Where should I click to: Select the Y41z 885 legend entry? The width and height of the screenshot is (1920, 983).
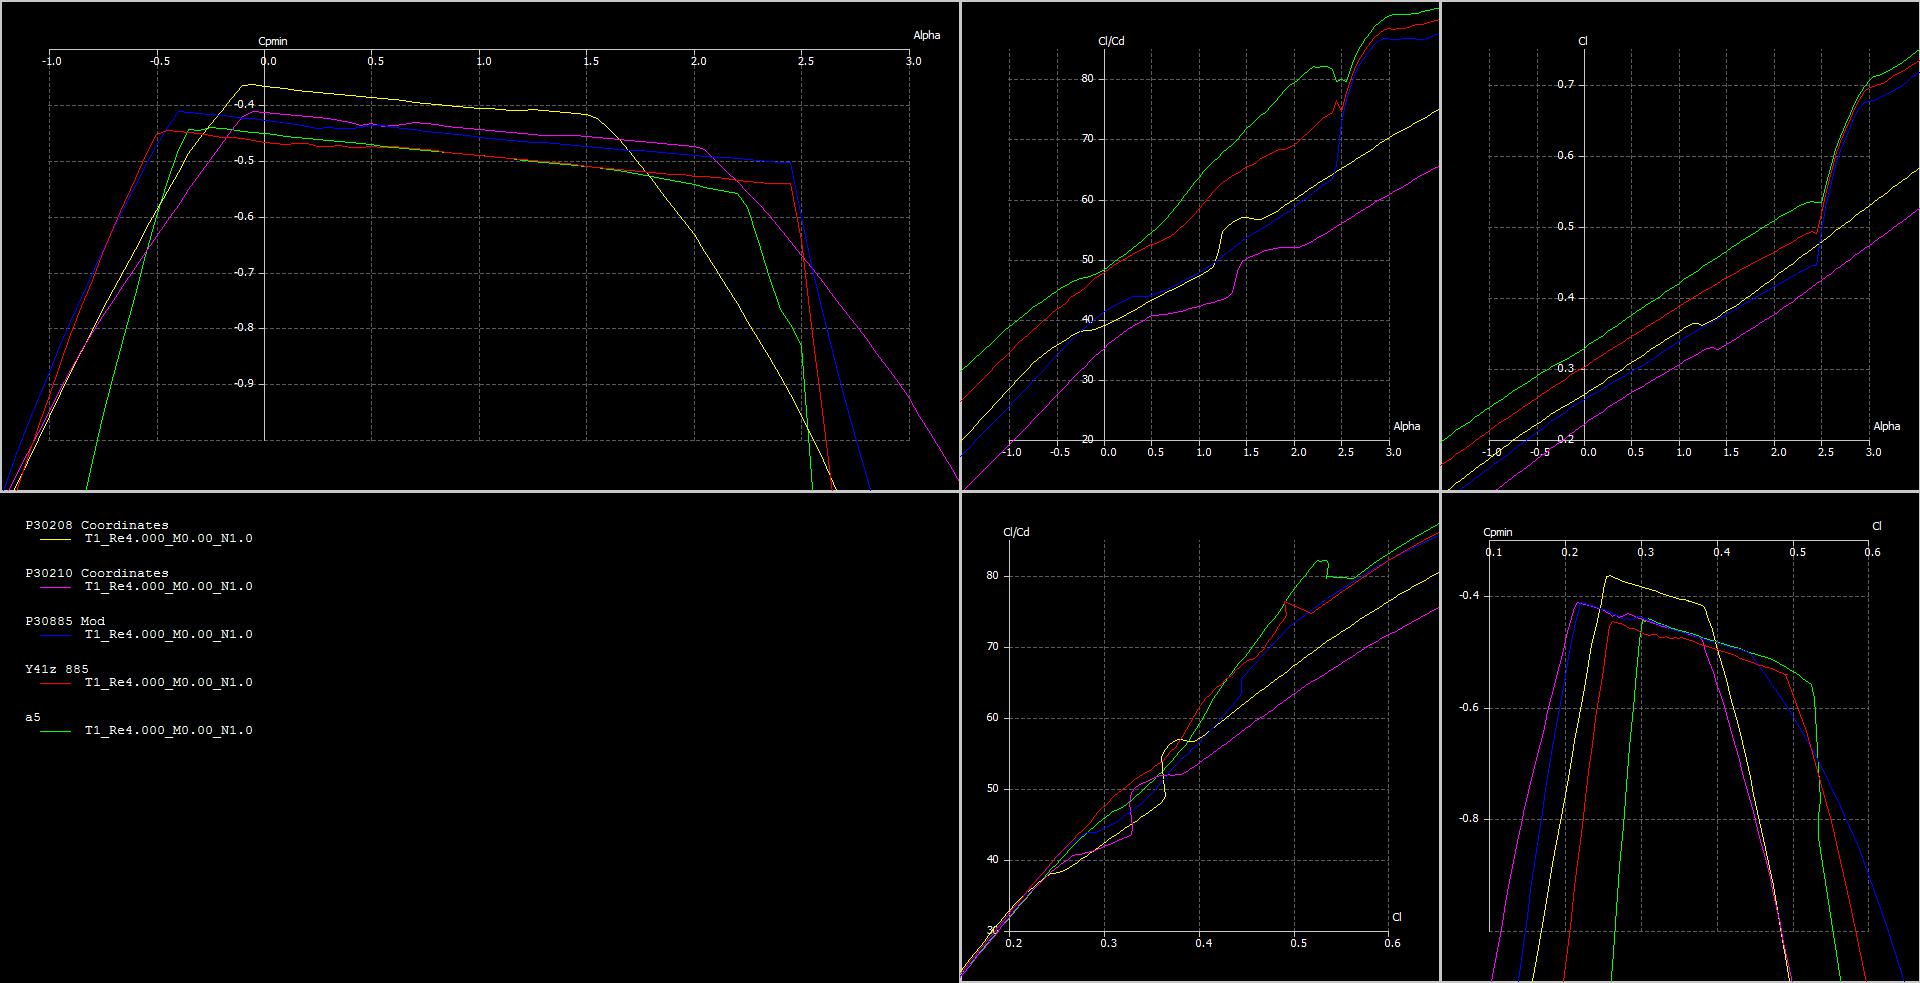[x=57, y=669]
